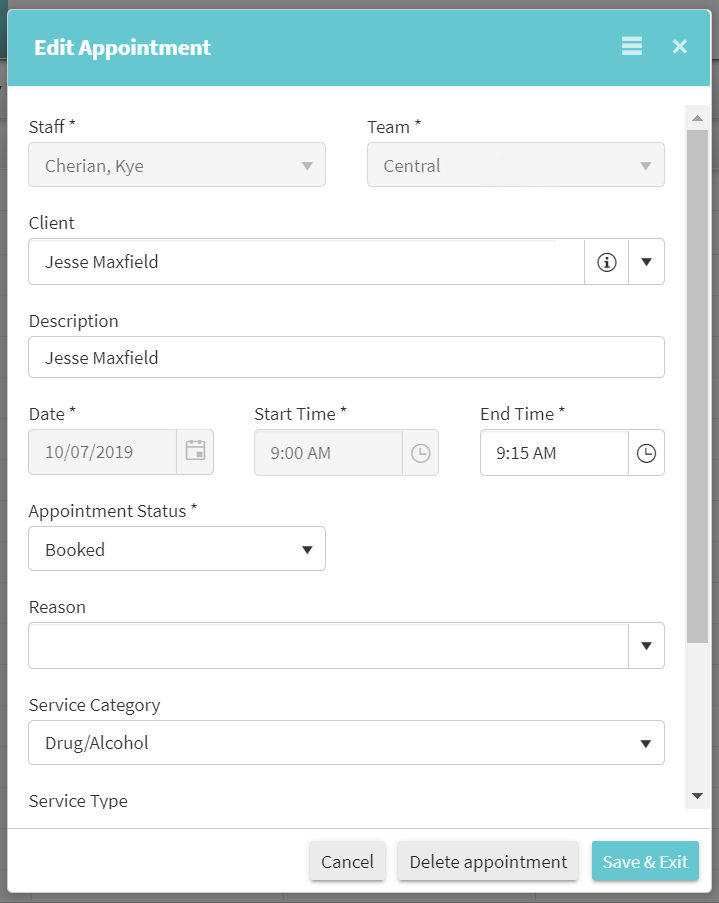Viewport: 719px width, 903px height.
Task: Click the Start Time clock icon
Action: 421,453
